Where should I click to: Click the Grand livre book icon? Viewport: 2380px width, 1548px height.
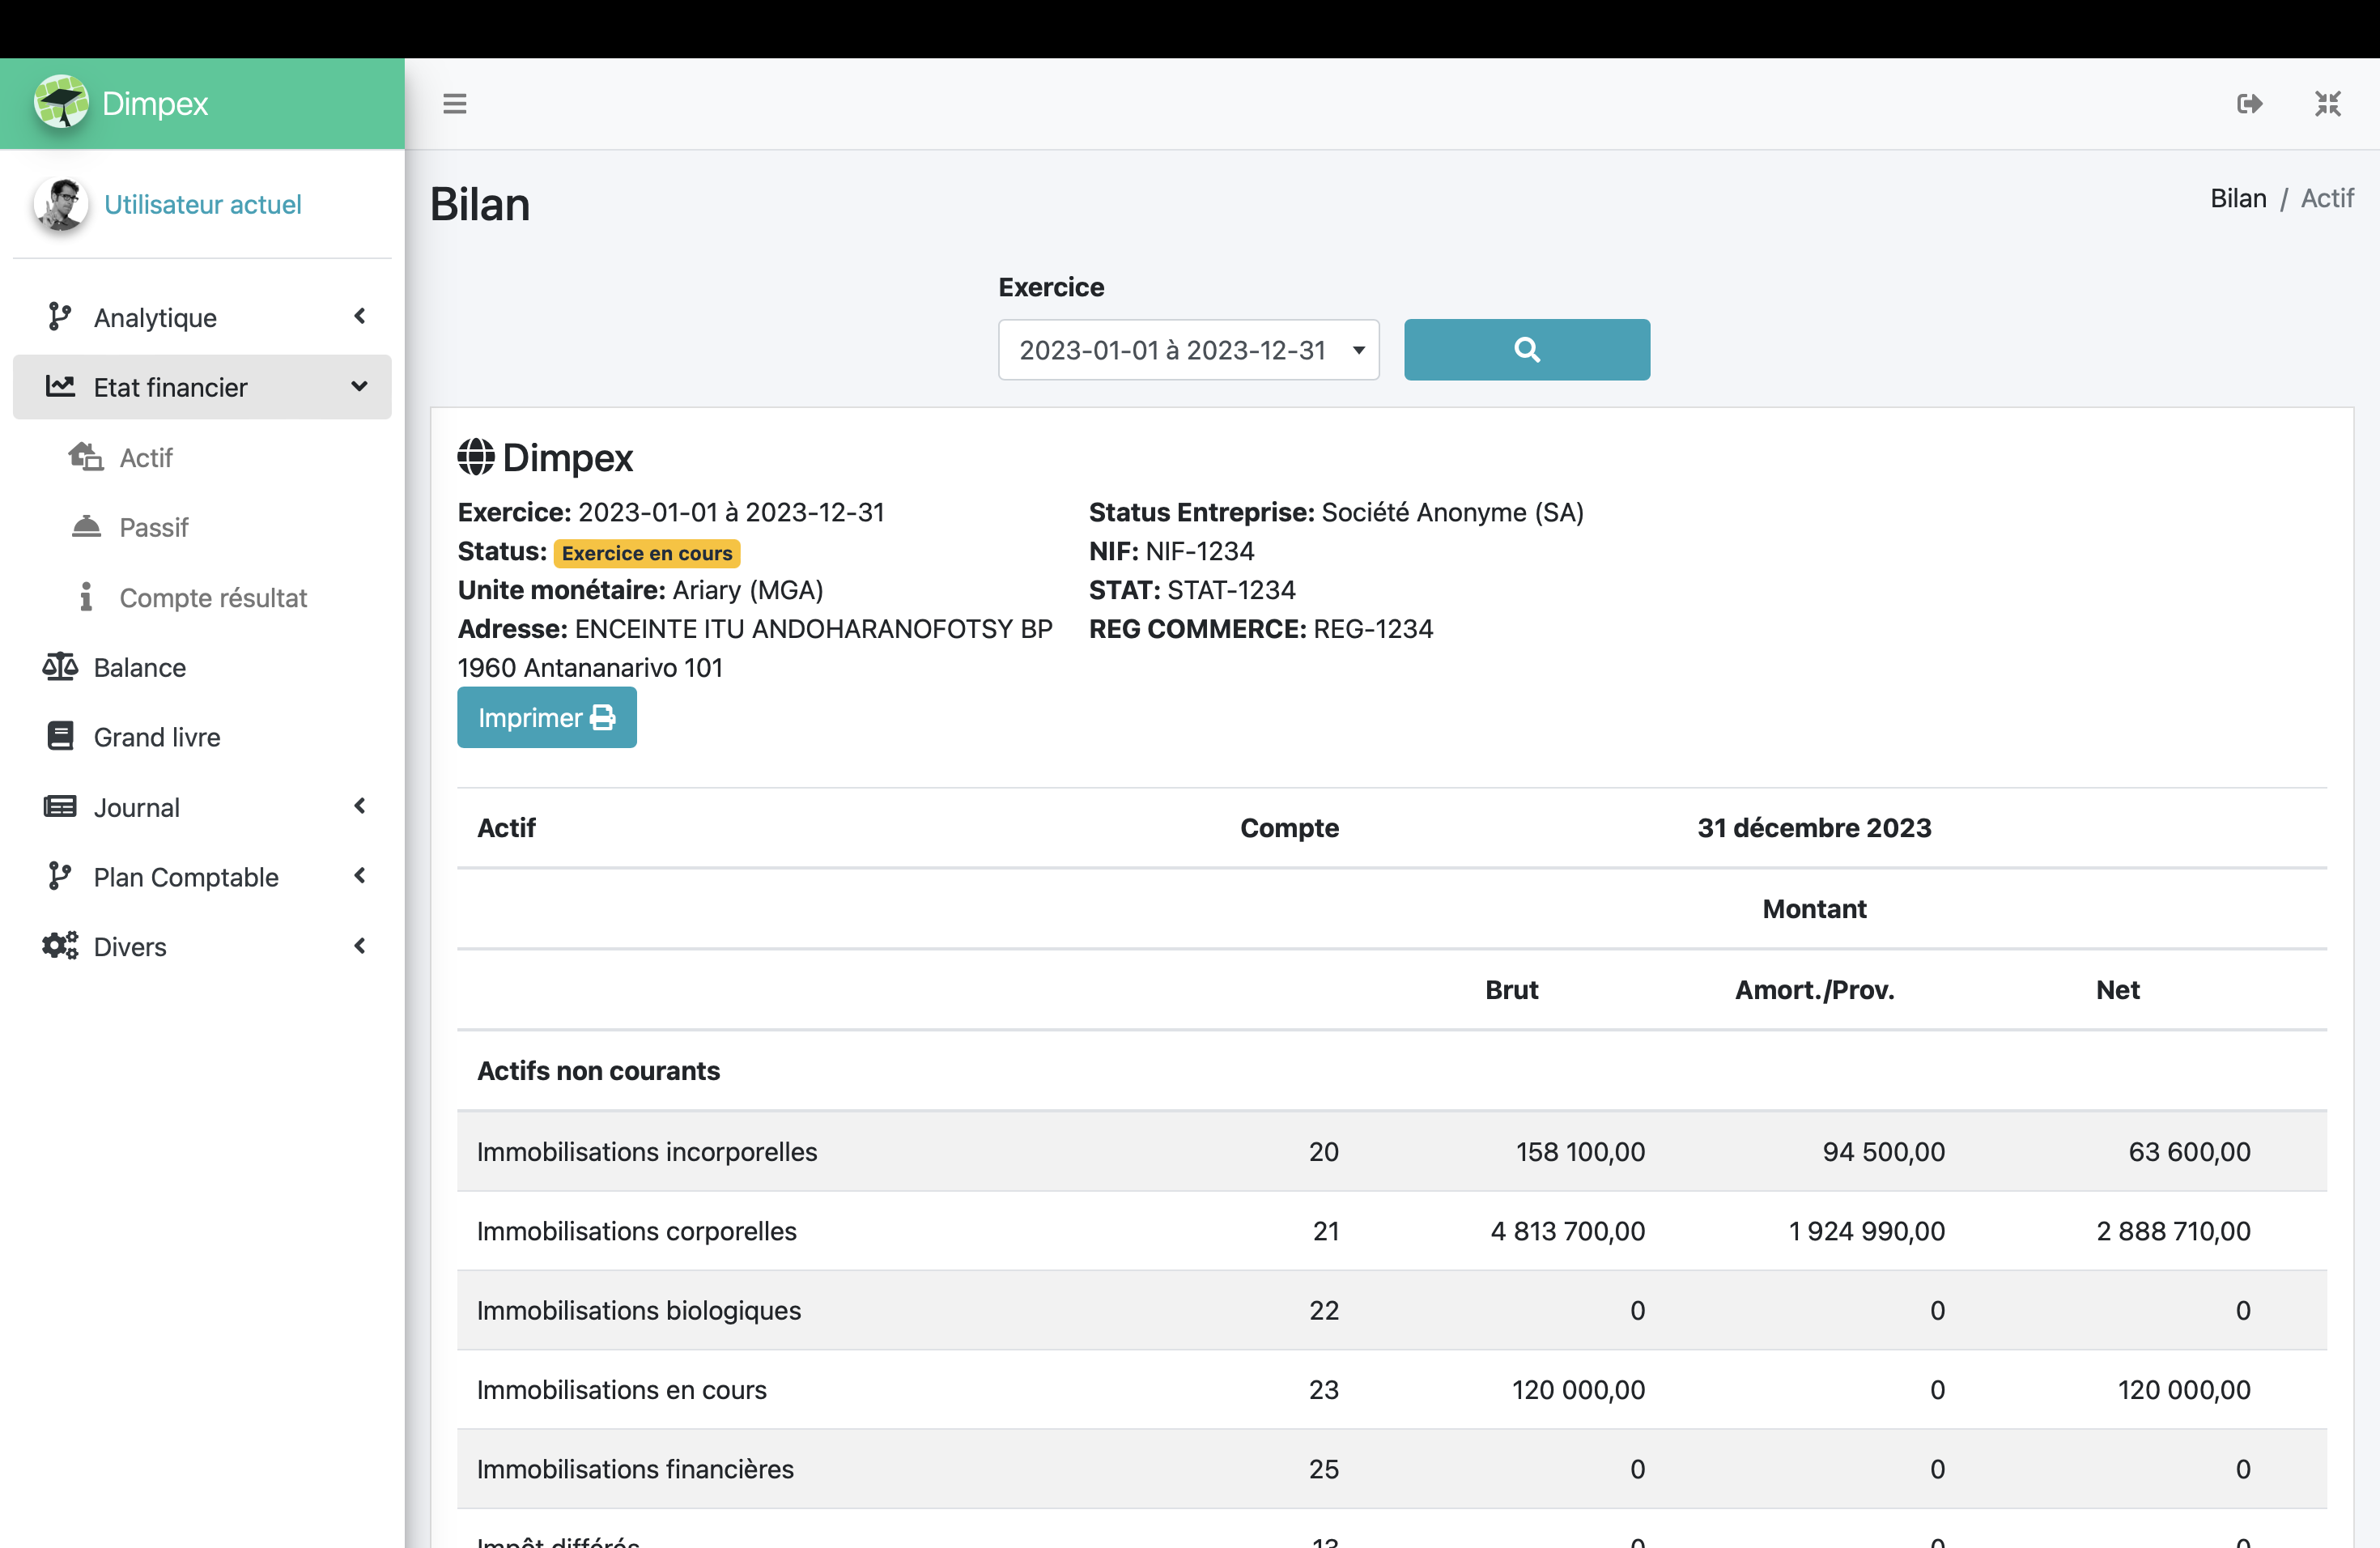point(60,737)
